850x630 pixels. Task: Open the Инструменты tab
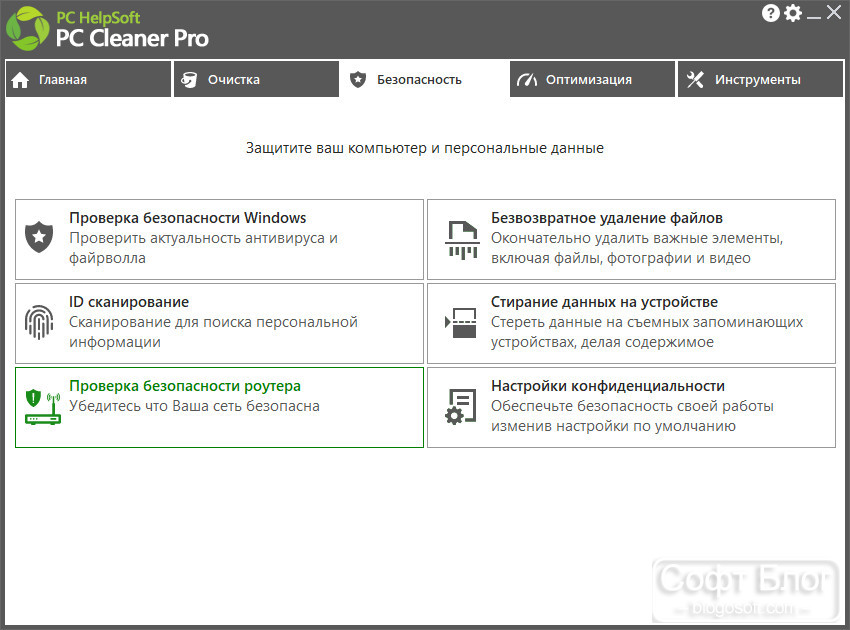click(x=760, y=79)
